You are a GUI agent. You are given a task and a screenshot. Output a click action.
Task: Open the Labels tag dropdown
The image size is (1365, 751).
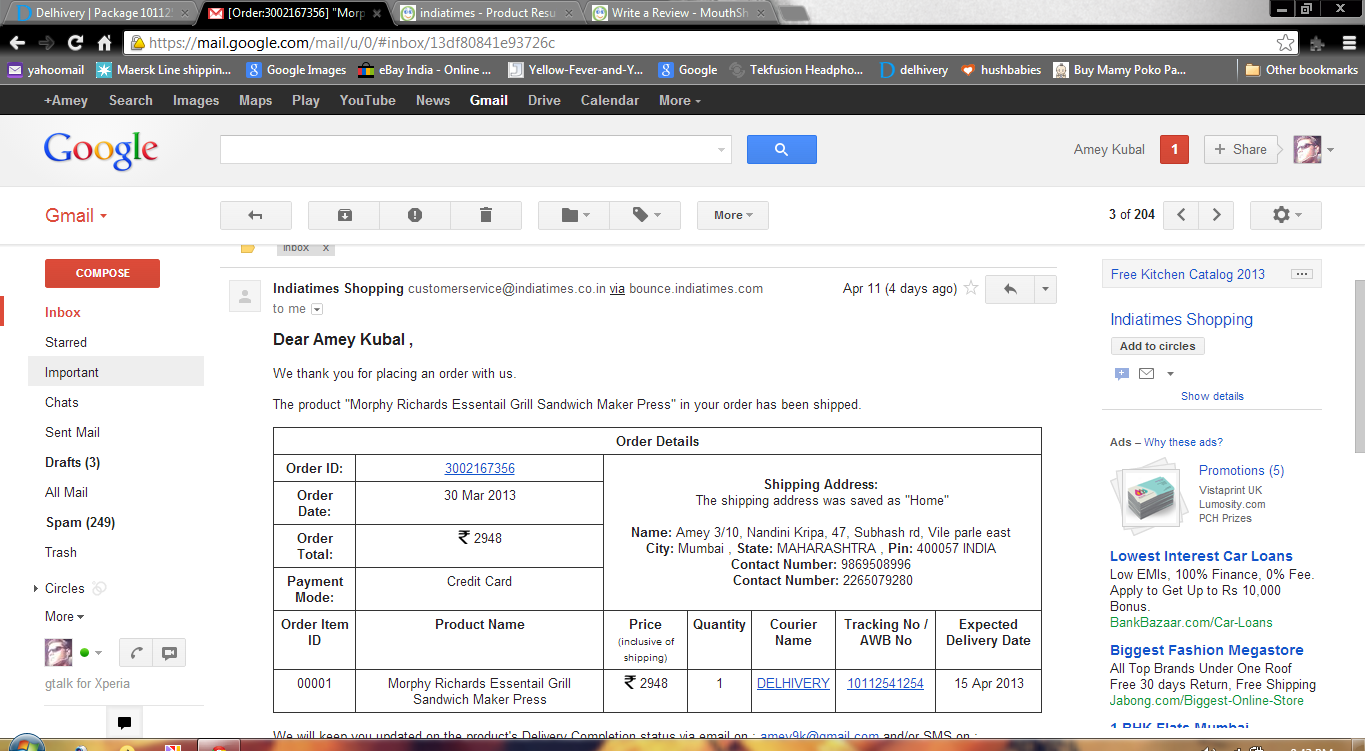(x=645, y=215)
